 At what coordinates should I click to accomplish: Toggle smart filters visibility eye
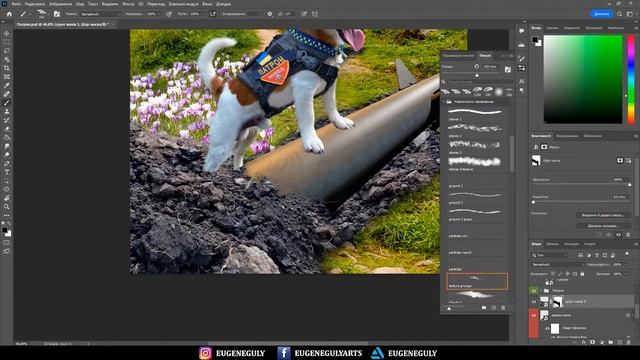pos(547,328)
